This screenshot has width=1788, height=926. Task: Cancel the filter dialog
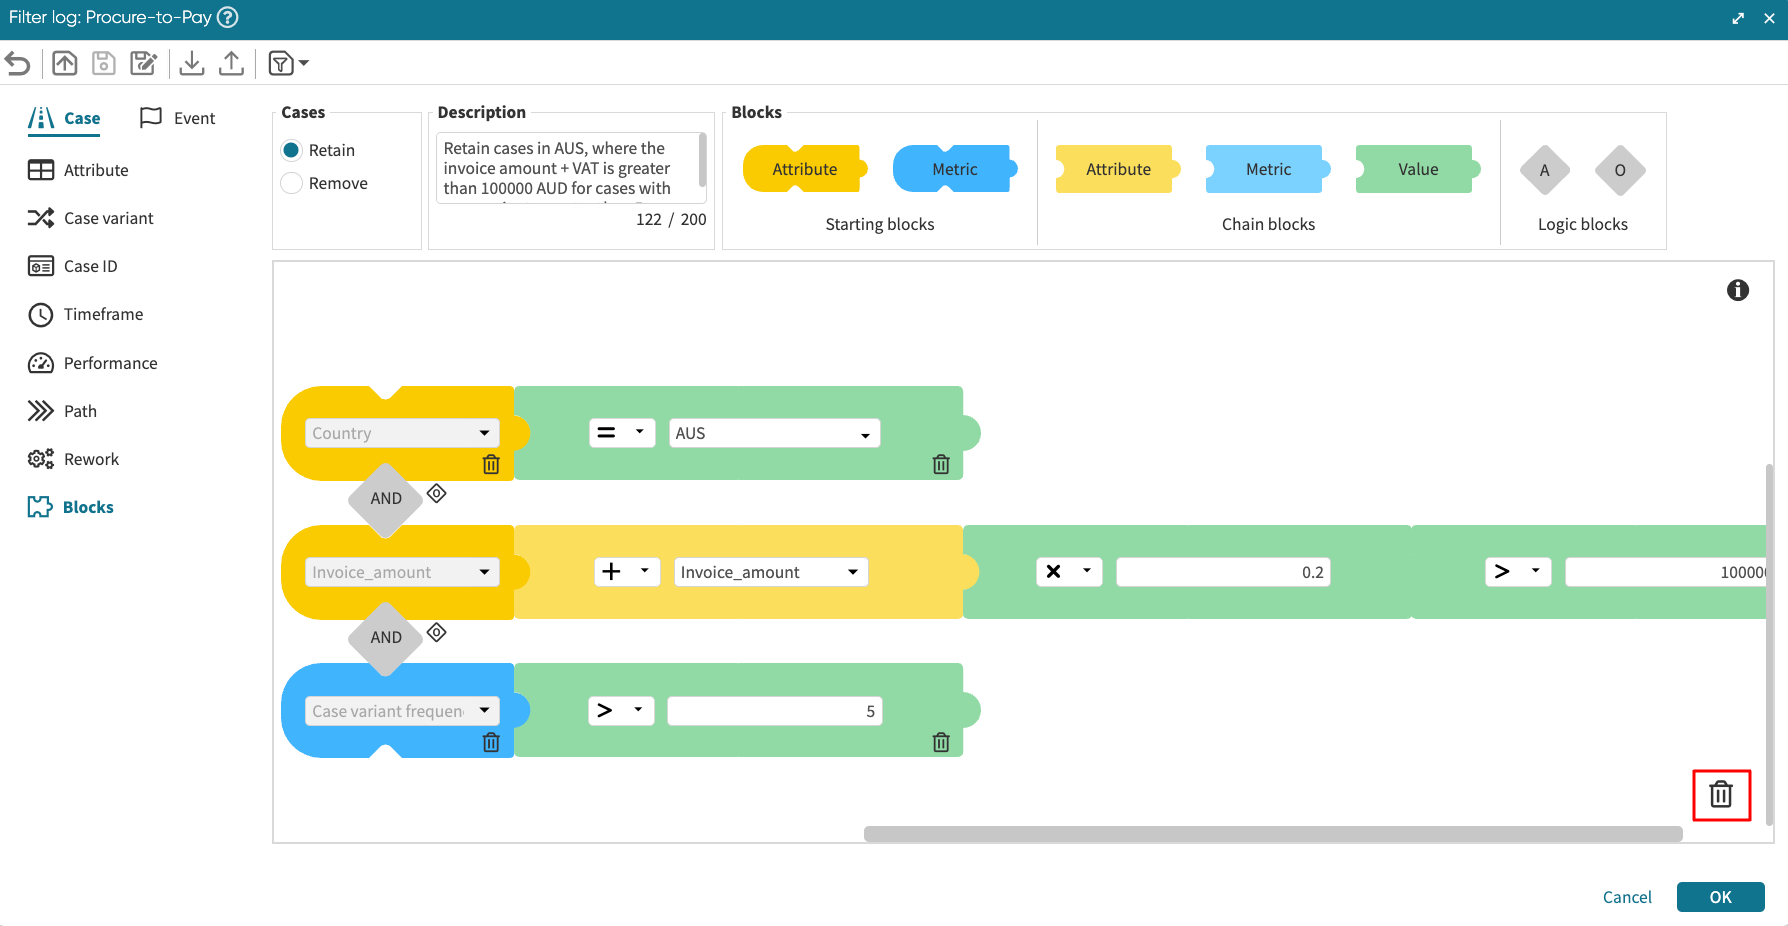(1626, 897)
